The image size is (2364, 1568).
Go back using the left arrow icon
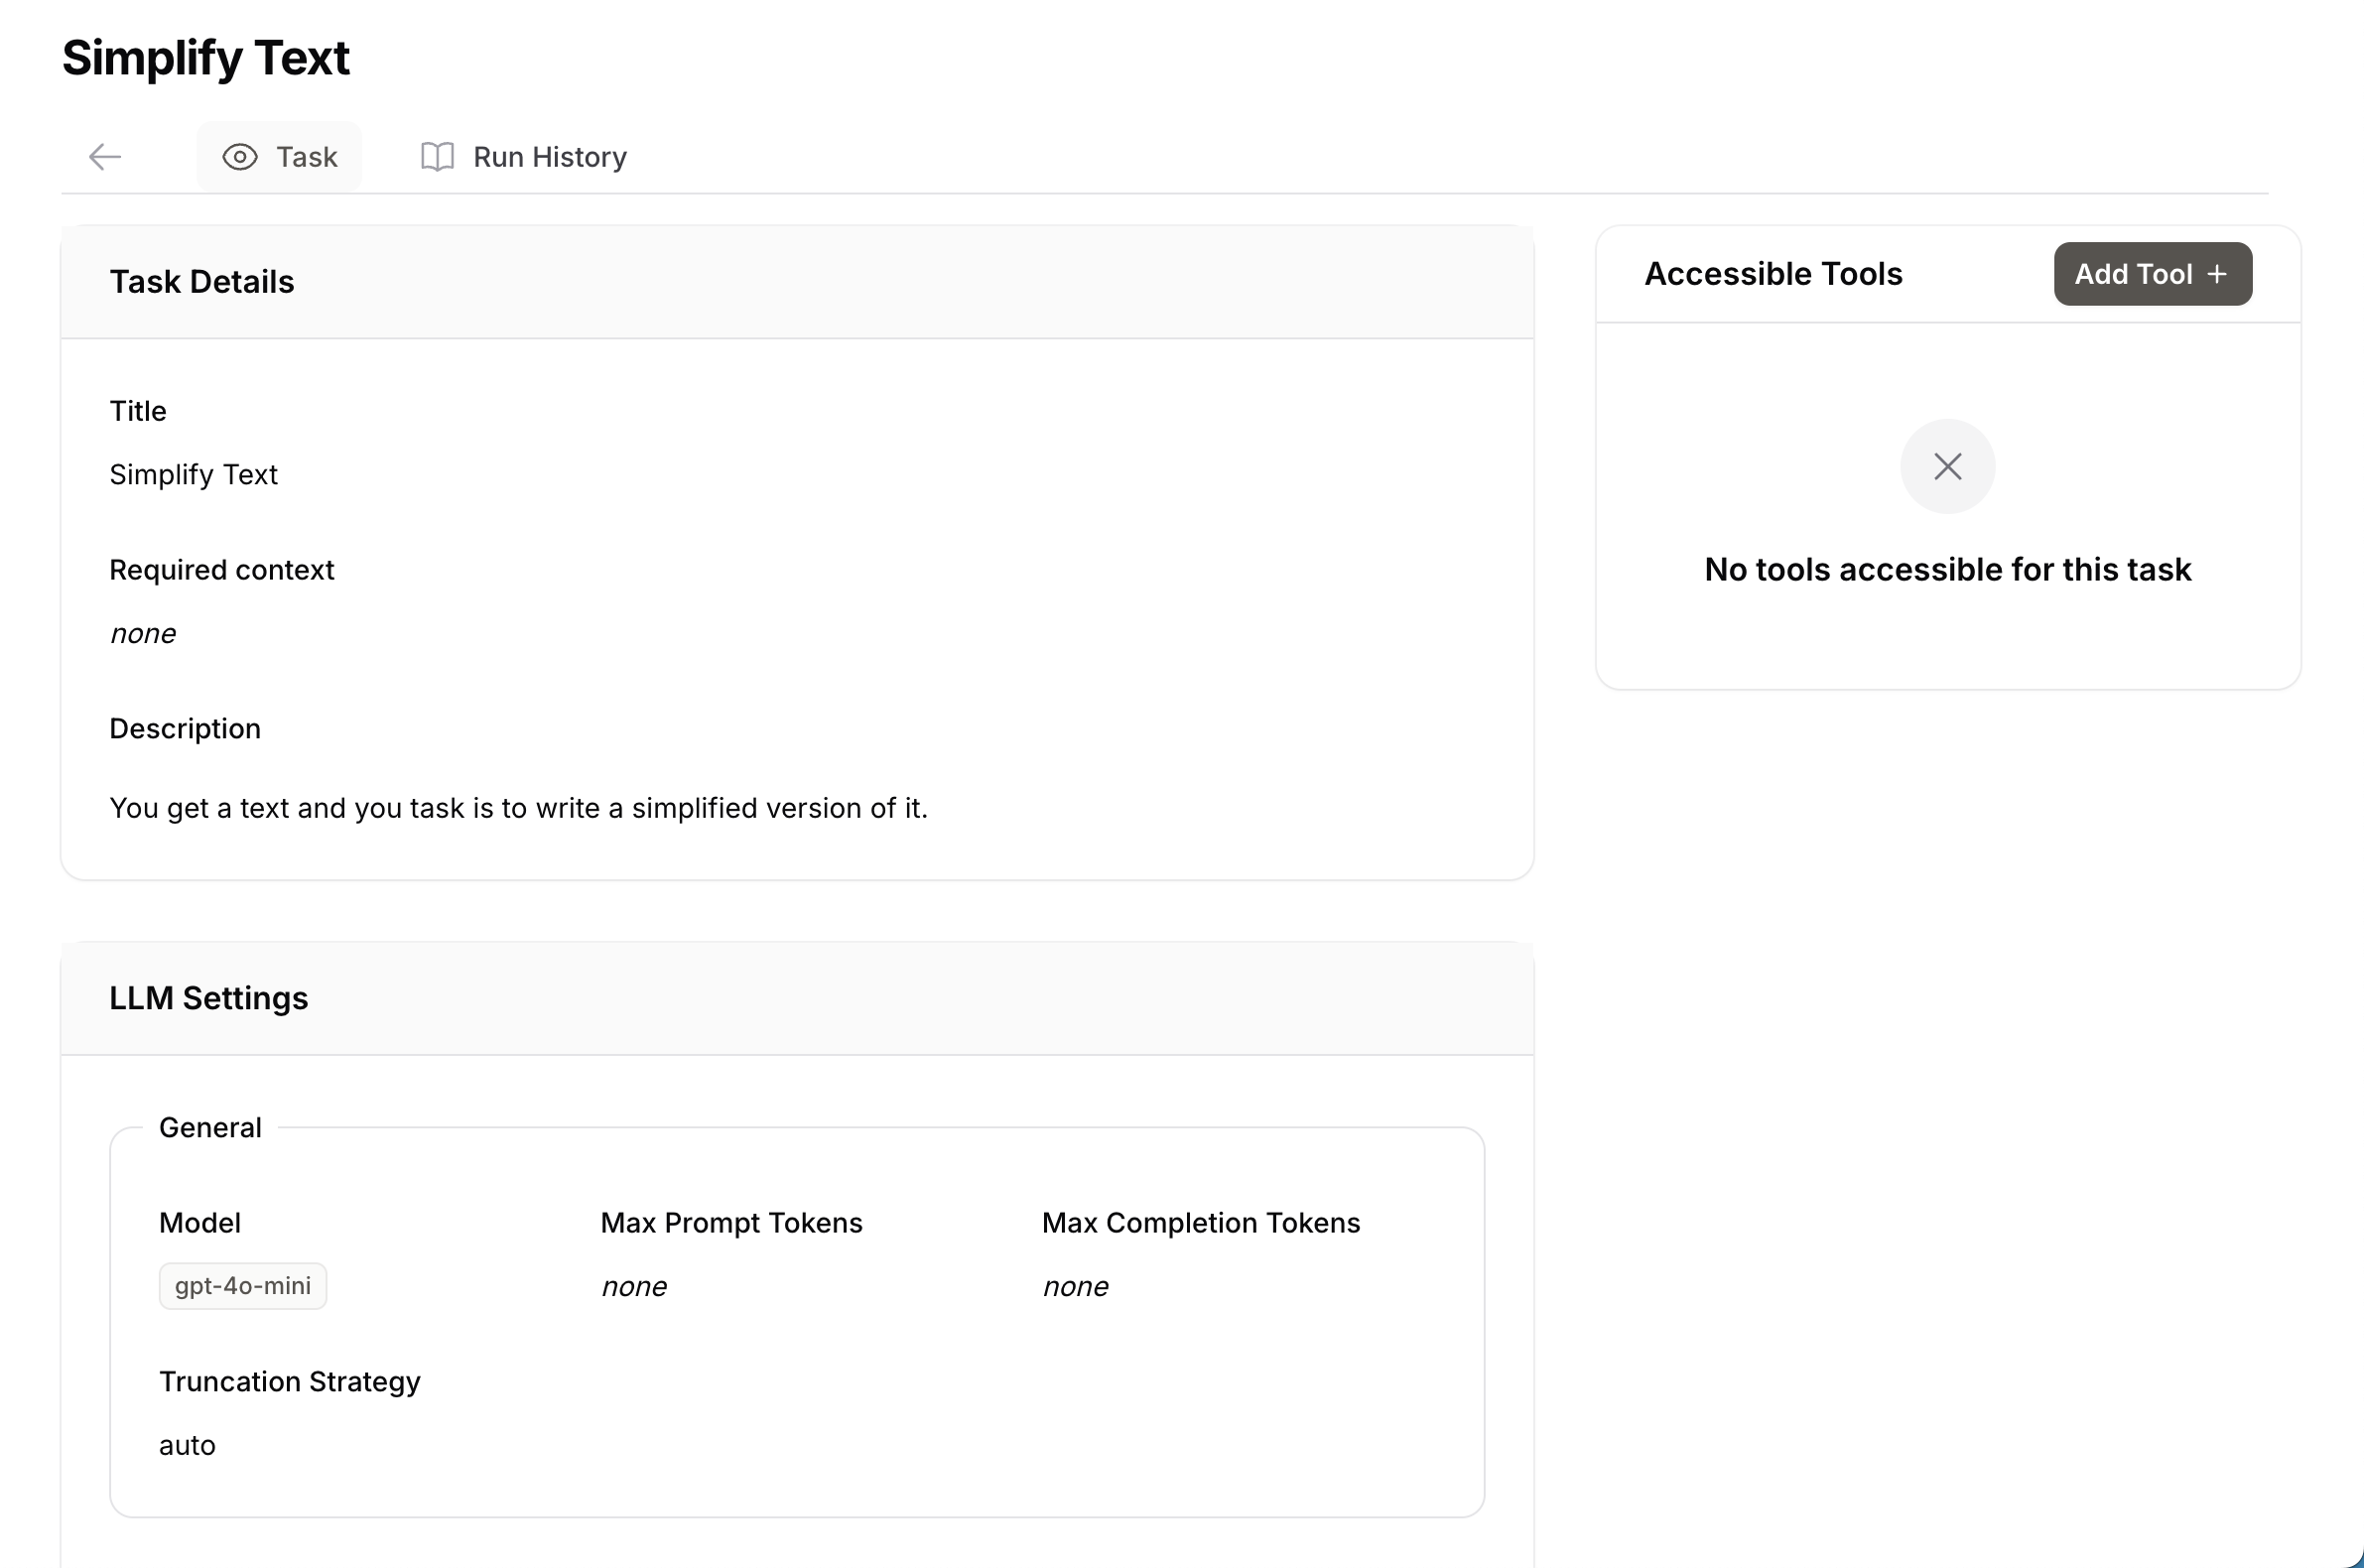tap(105, 157)
